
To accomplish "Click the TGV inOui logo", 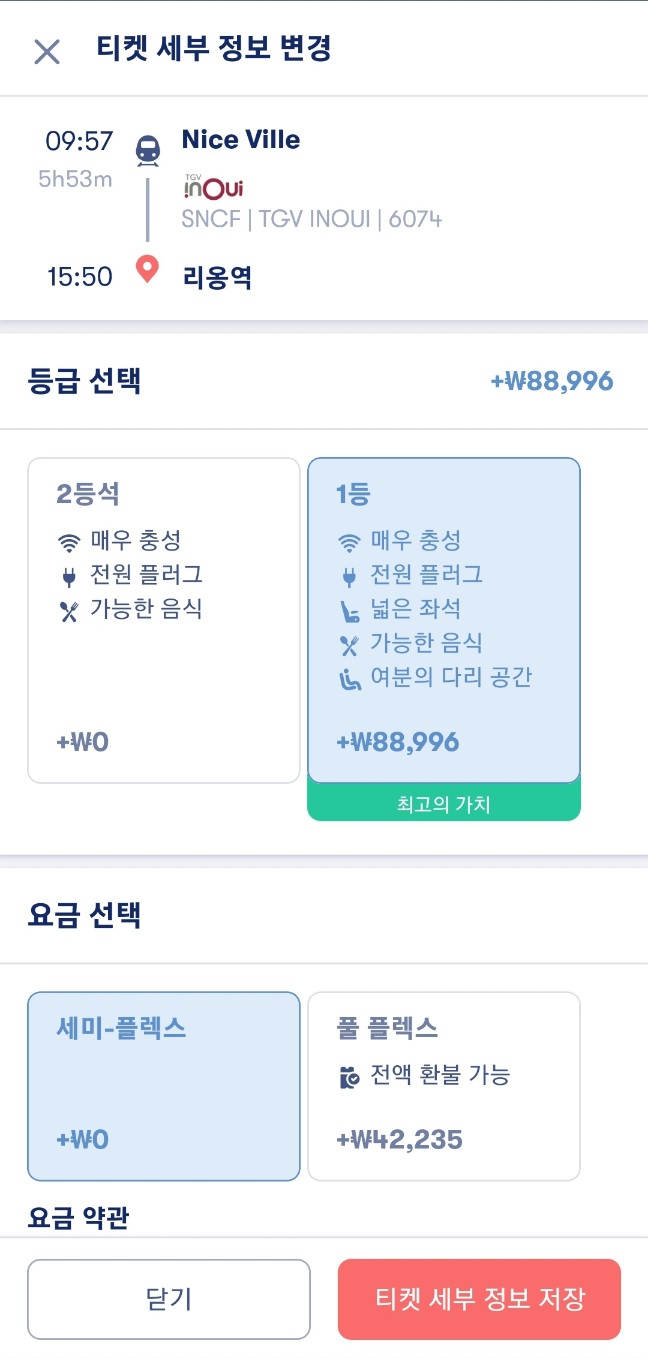I will point(211,188).
